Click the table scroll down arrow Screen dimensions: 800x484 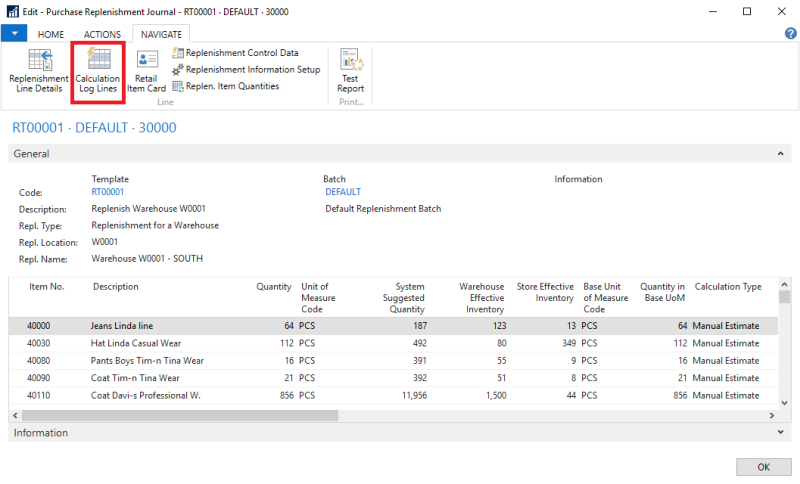(x=785, y=403)
